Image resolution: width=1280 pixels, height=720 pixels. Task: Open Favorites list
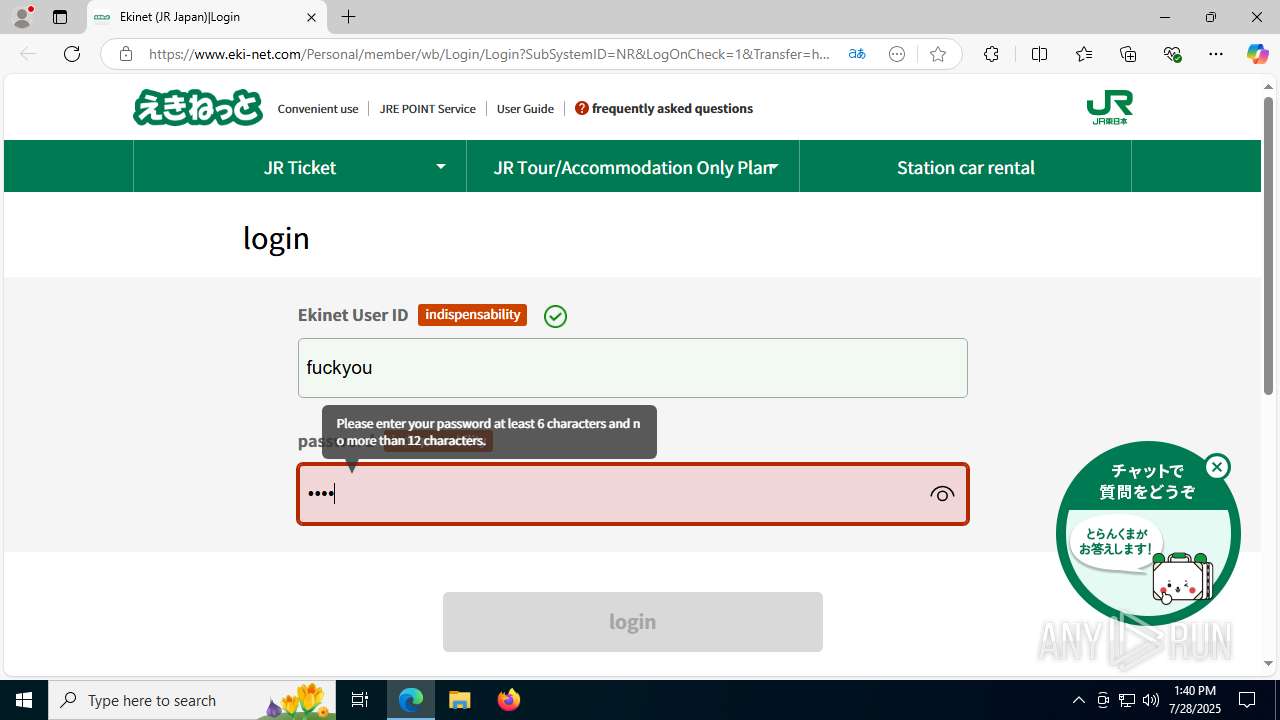pos(1084,54)
